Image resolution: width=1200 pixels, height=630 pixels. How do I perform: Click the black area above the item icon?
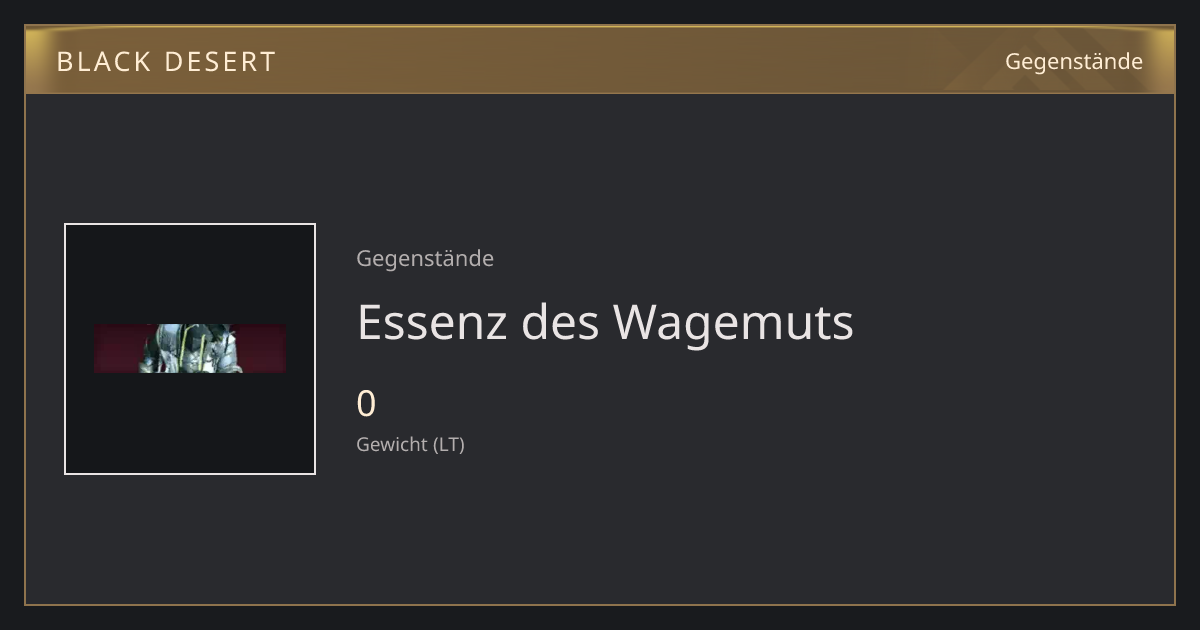pyautogui.click(x=190, y=273)
